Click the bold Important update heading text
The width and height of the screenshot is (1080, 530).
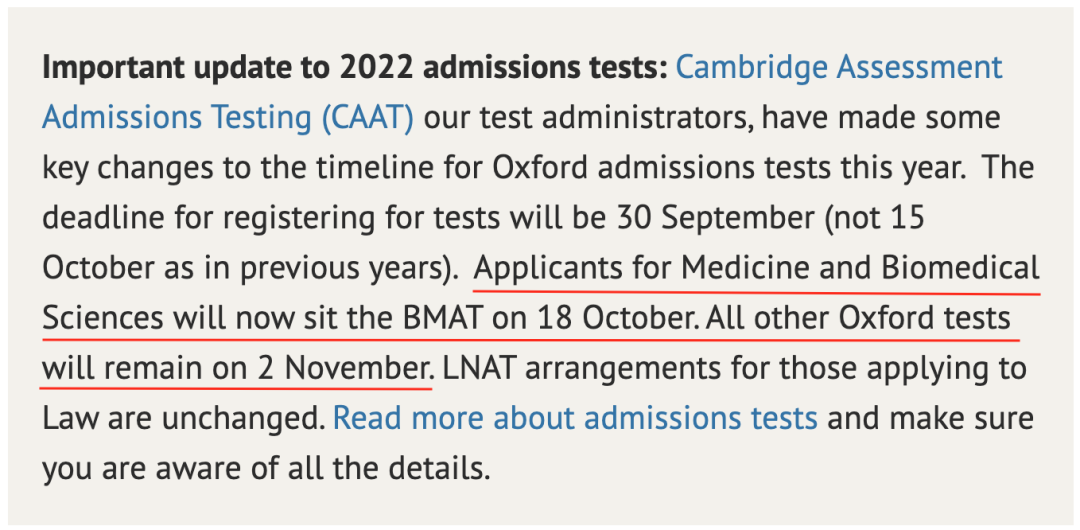tap(355, 68)
